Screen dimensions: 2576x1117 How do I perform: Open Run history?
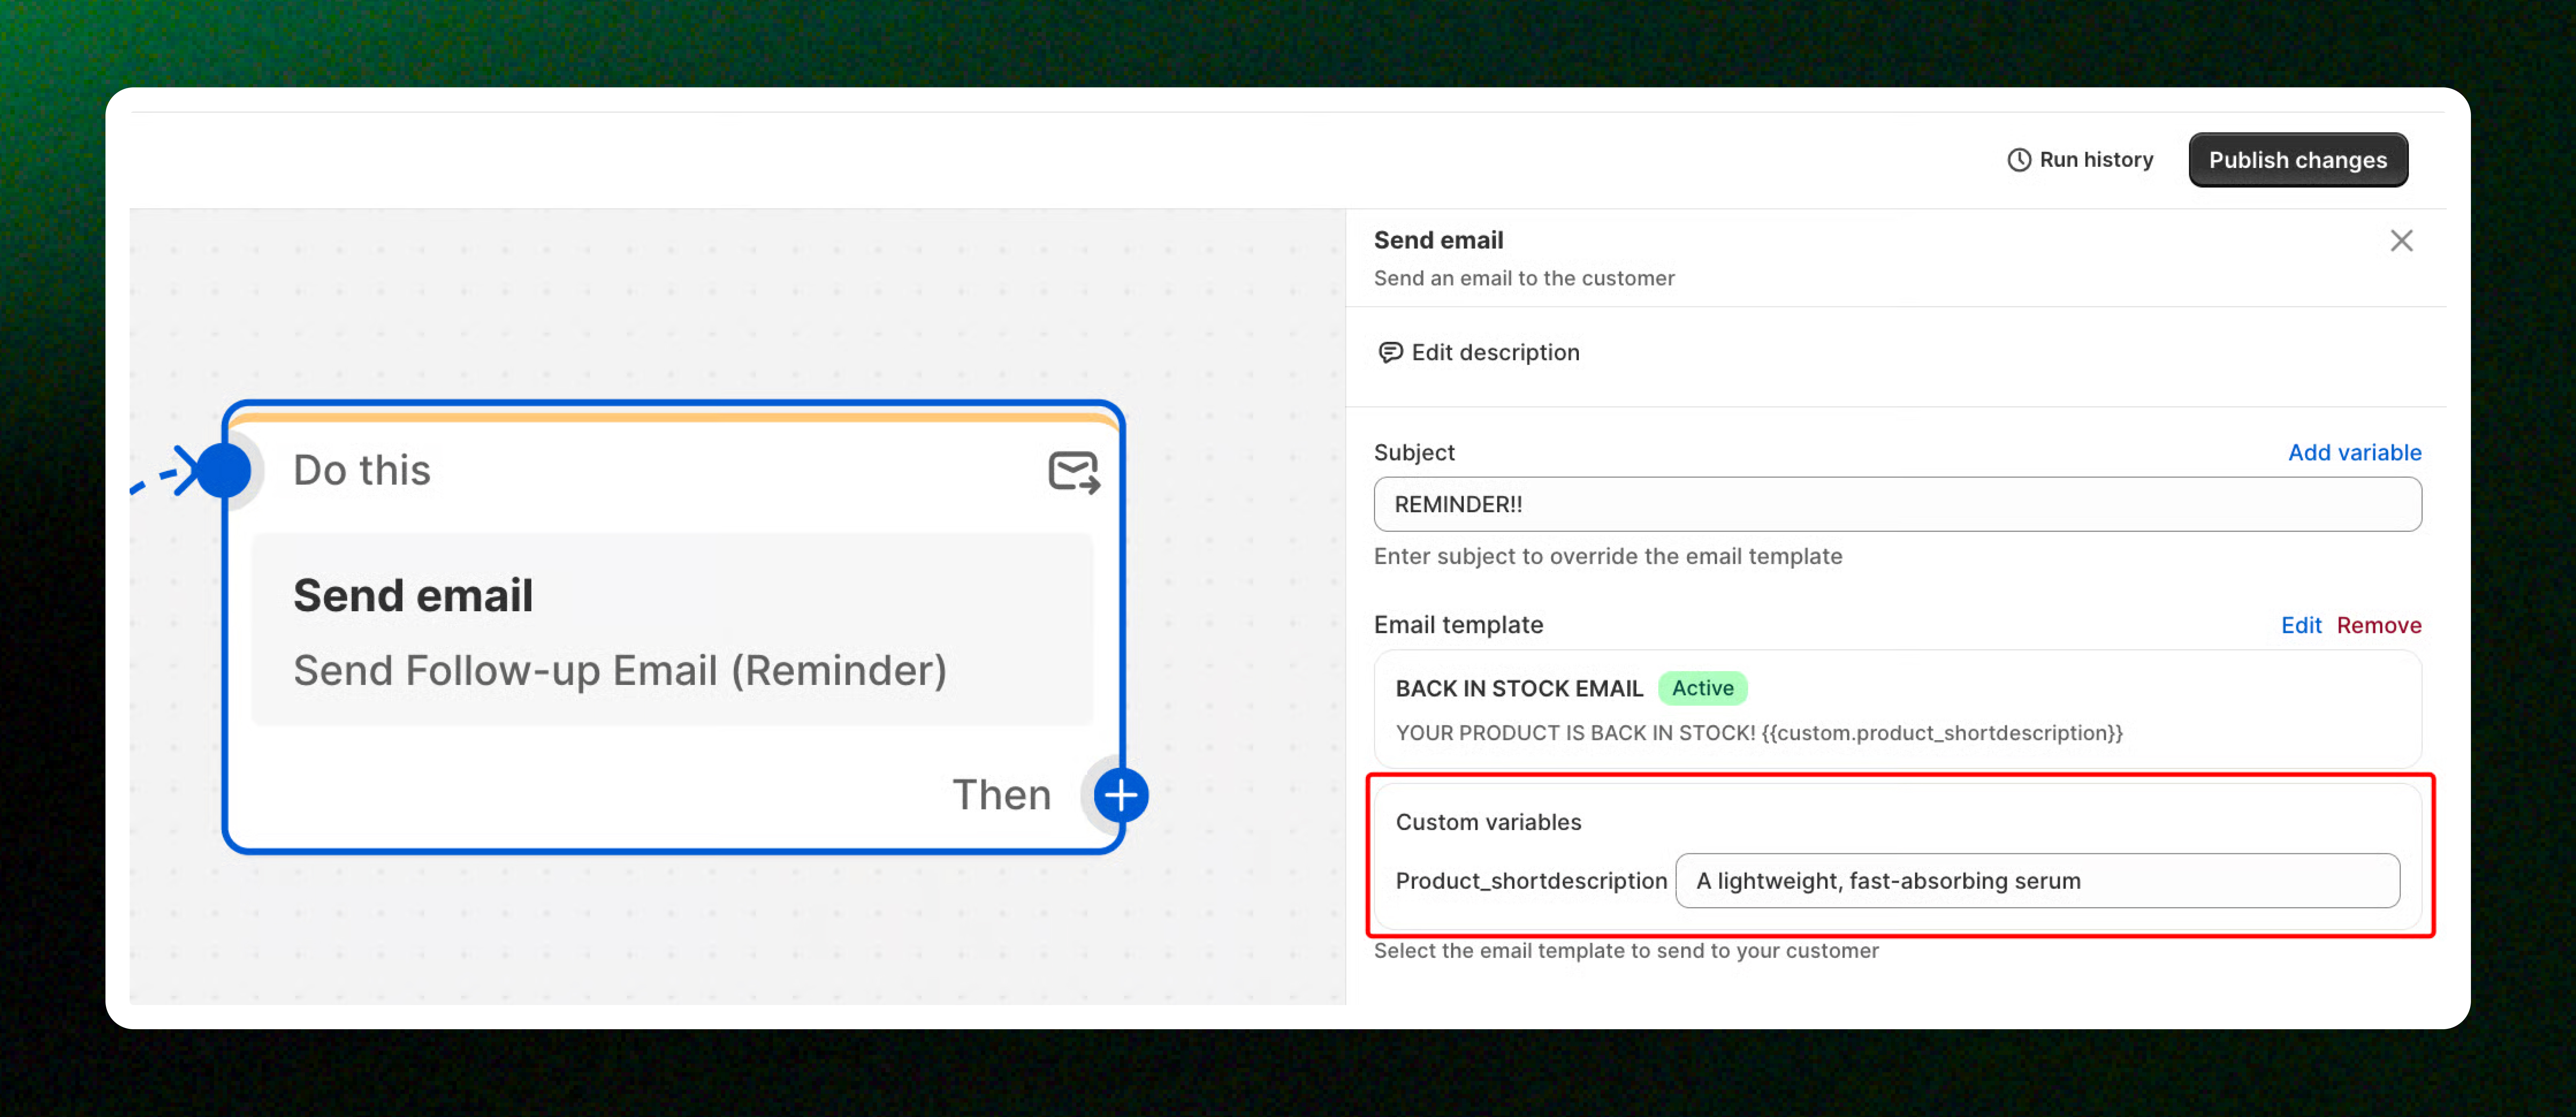[x=2080, y=160]
